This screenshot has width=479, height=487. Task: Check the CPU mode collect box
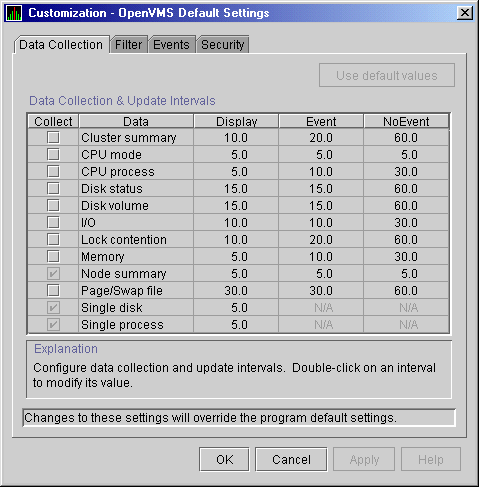tap(53, 154)
